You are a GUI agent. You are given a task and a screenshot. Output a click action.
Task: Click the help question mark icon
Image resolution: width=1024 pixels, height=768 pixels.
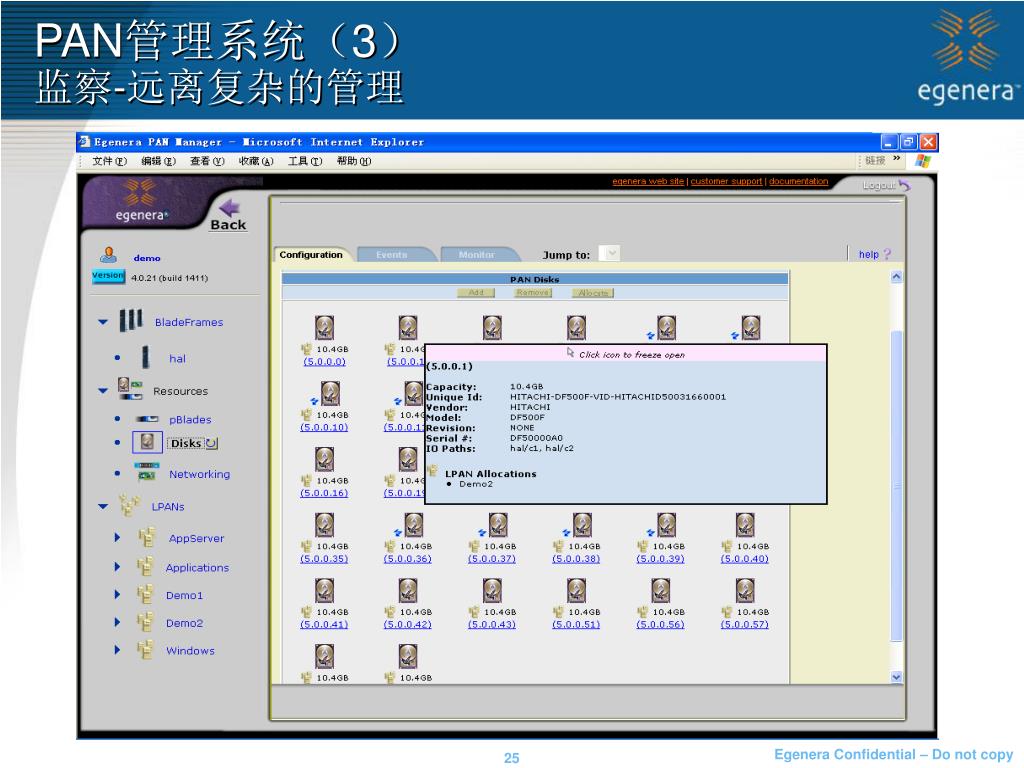(887, 254)
